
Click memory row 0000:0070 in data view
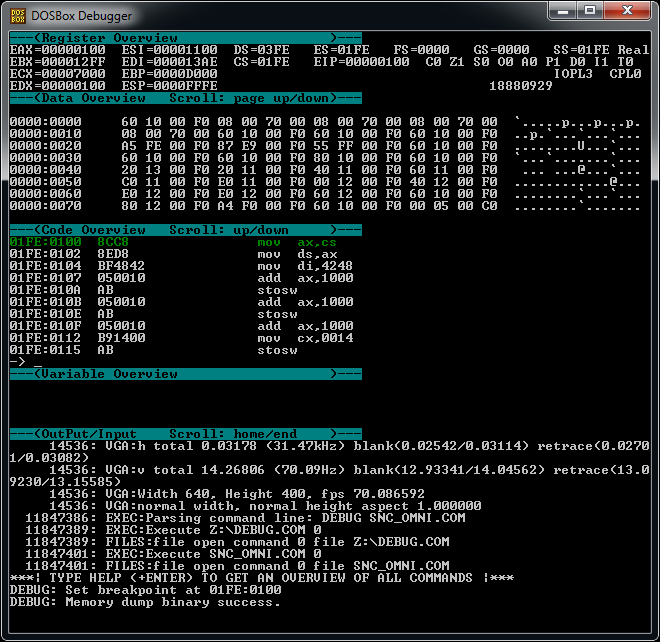[250, 206]
